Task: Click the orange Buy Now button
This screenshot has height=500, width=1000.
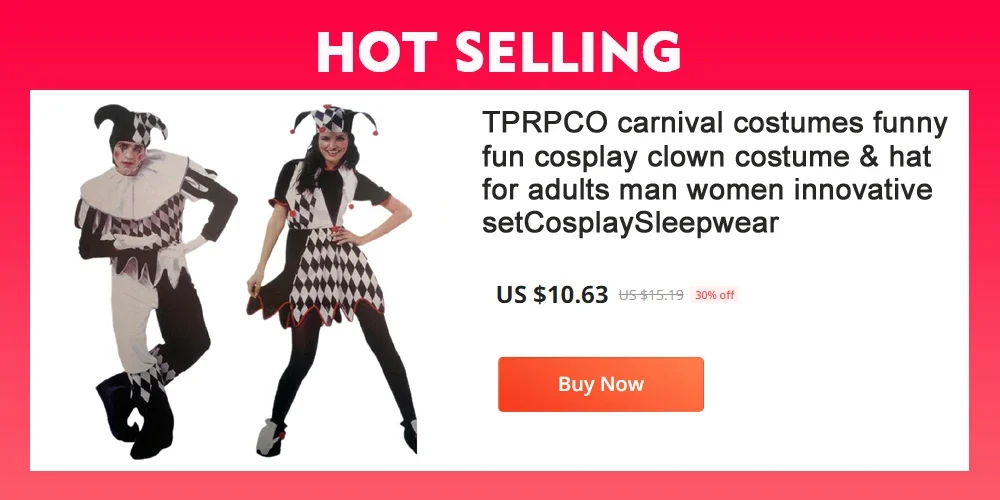Action: 600,384
